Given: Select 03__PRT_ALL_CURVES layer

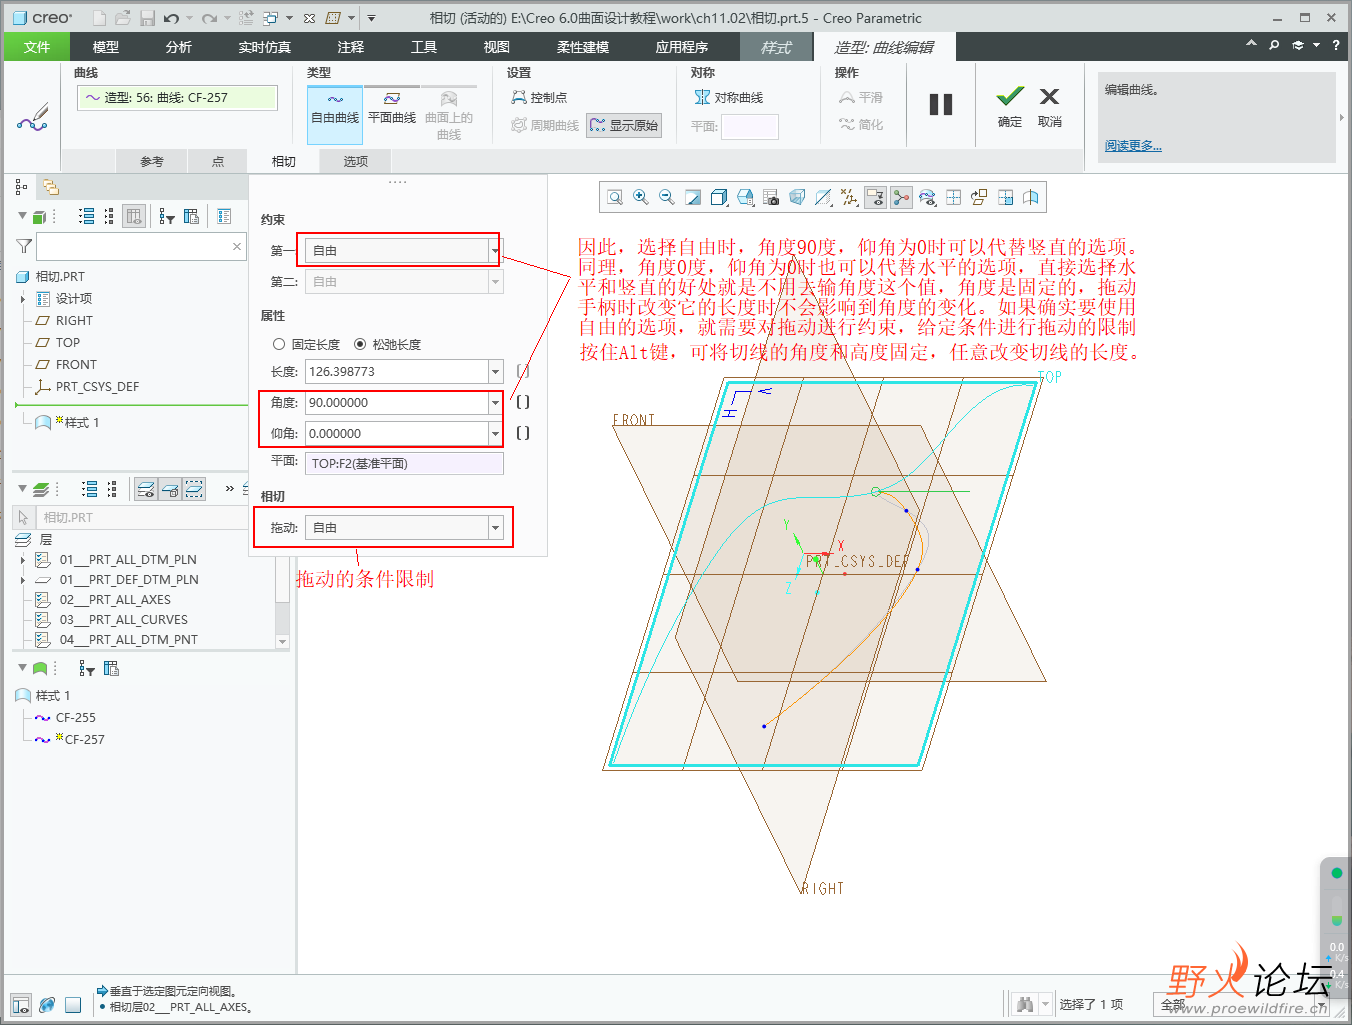Looking at the screenshot, I should (x=124, y=620).
